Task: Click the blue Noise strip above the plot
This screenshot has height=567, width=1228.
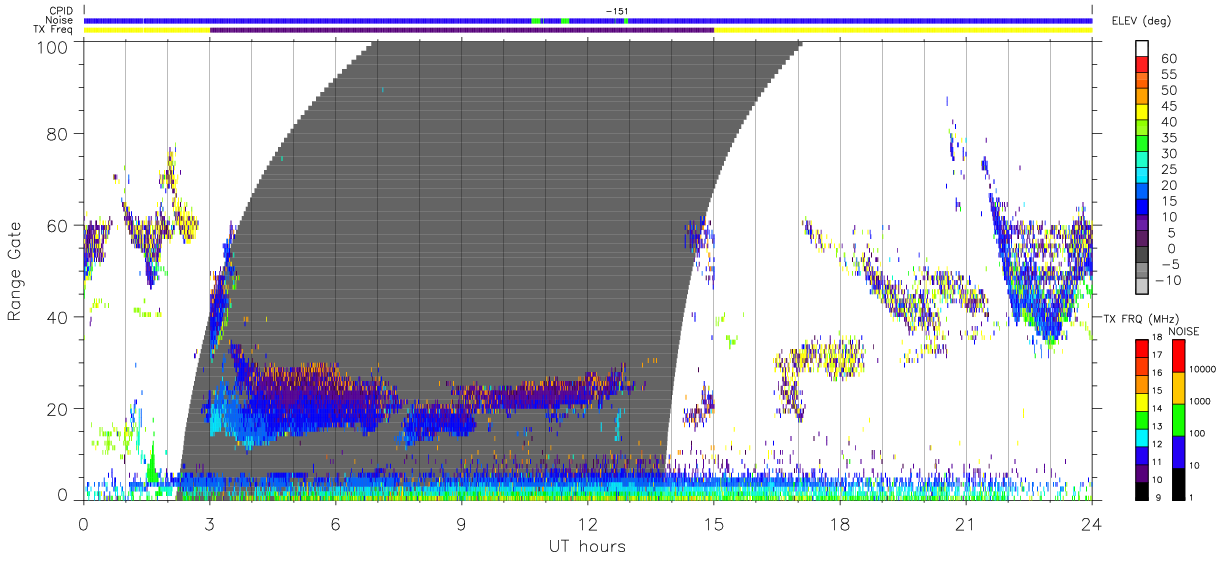Action: (x=587, y=20)
